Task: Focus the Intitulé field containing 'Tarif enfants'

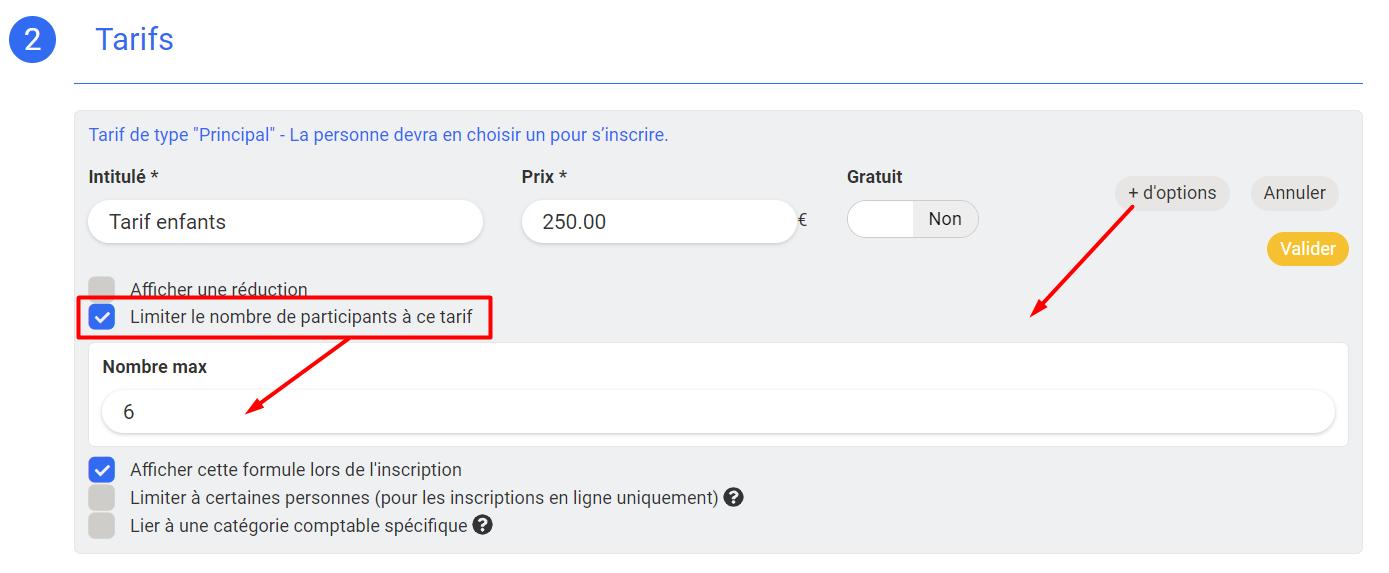Action: click(x=285, y=222)
